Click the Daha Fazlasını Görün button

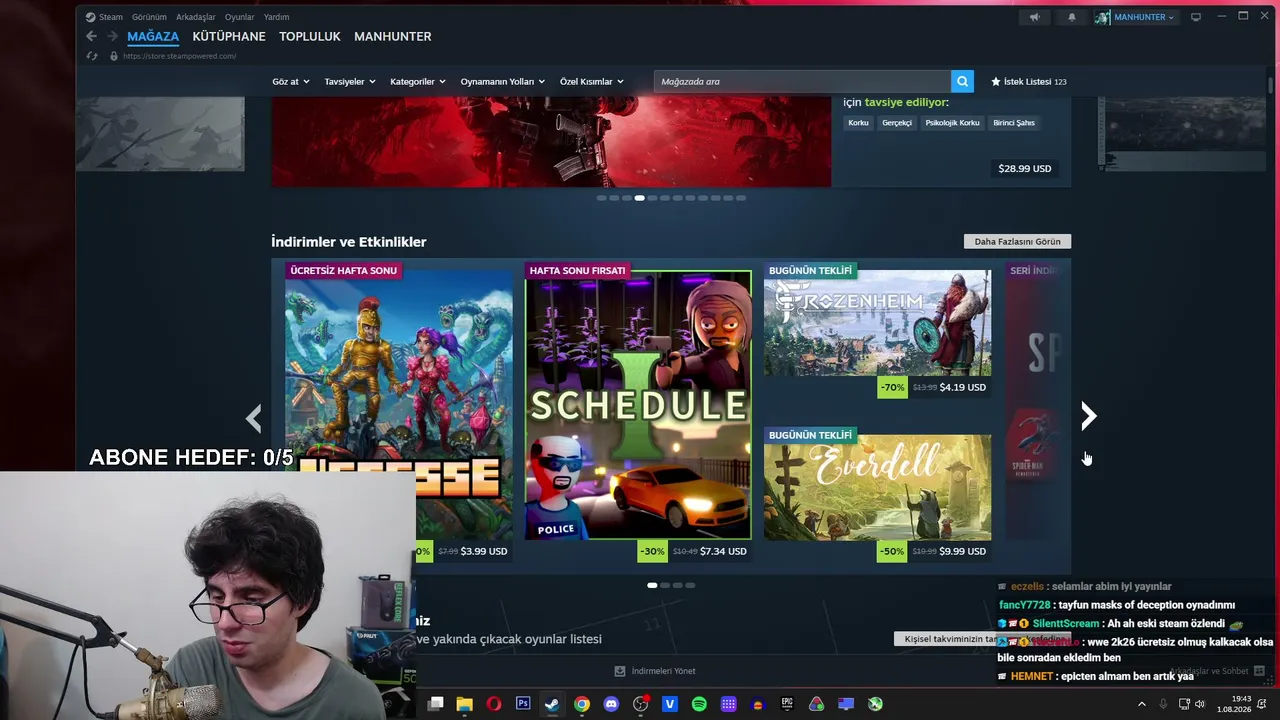(1017, 242)
